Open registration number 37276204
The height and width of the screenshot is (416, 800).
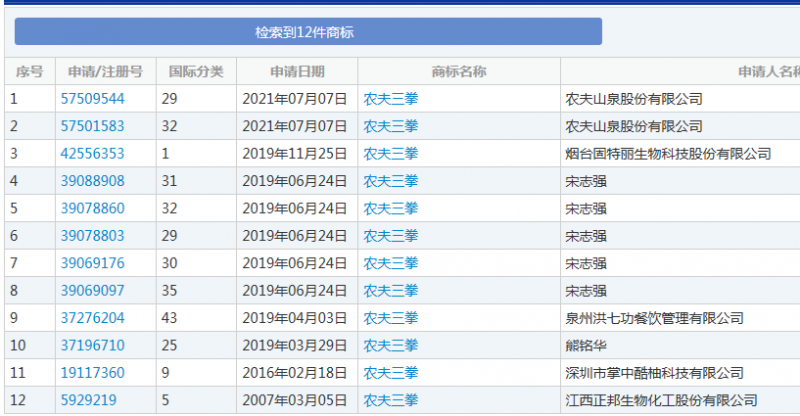click(92, 318)
